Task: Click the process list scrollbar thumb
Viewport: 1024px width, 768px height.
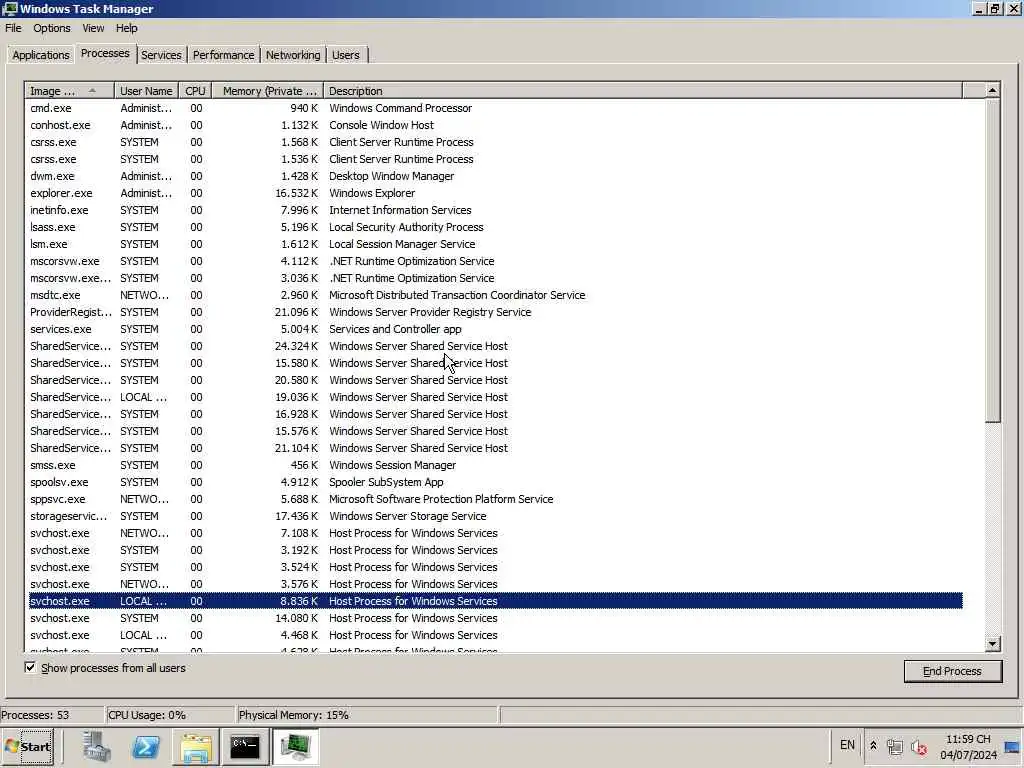Action: [992, 261]
